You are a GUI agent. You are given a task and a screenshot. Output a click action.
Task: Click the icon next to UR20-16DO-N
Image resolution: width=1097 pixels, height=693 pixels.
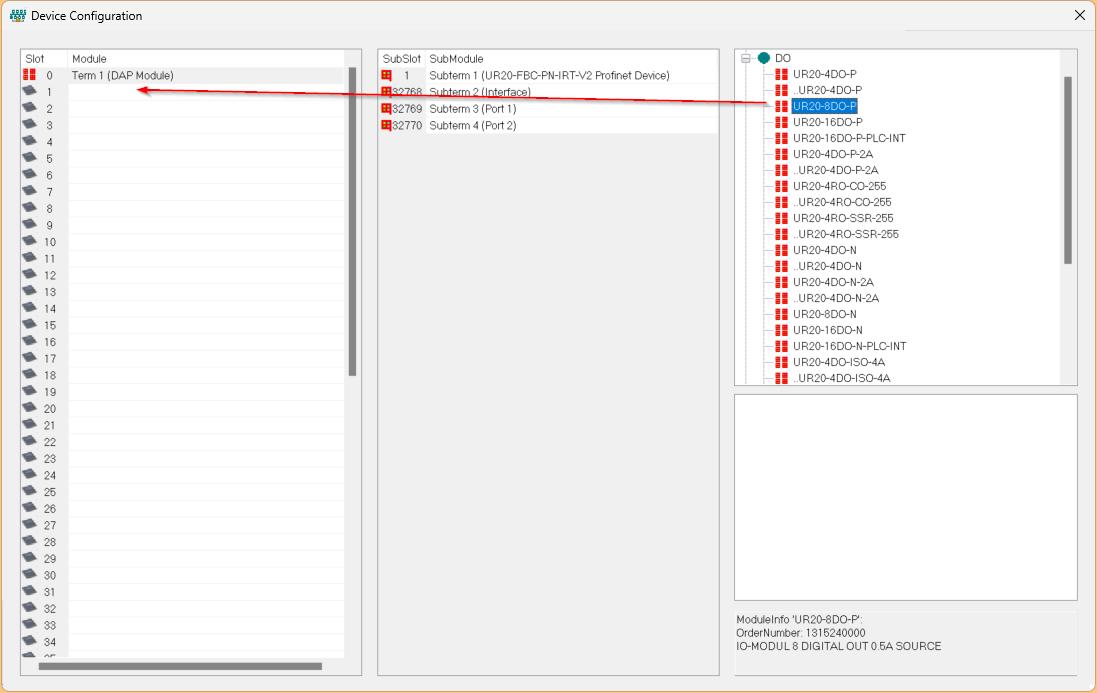[x=781, y=330]
